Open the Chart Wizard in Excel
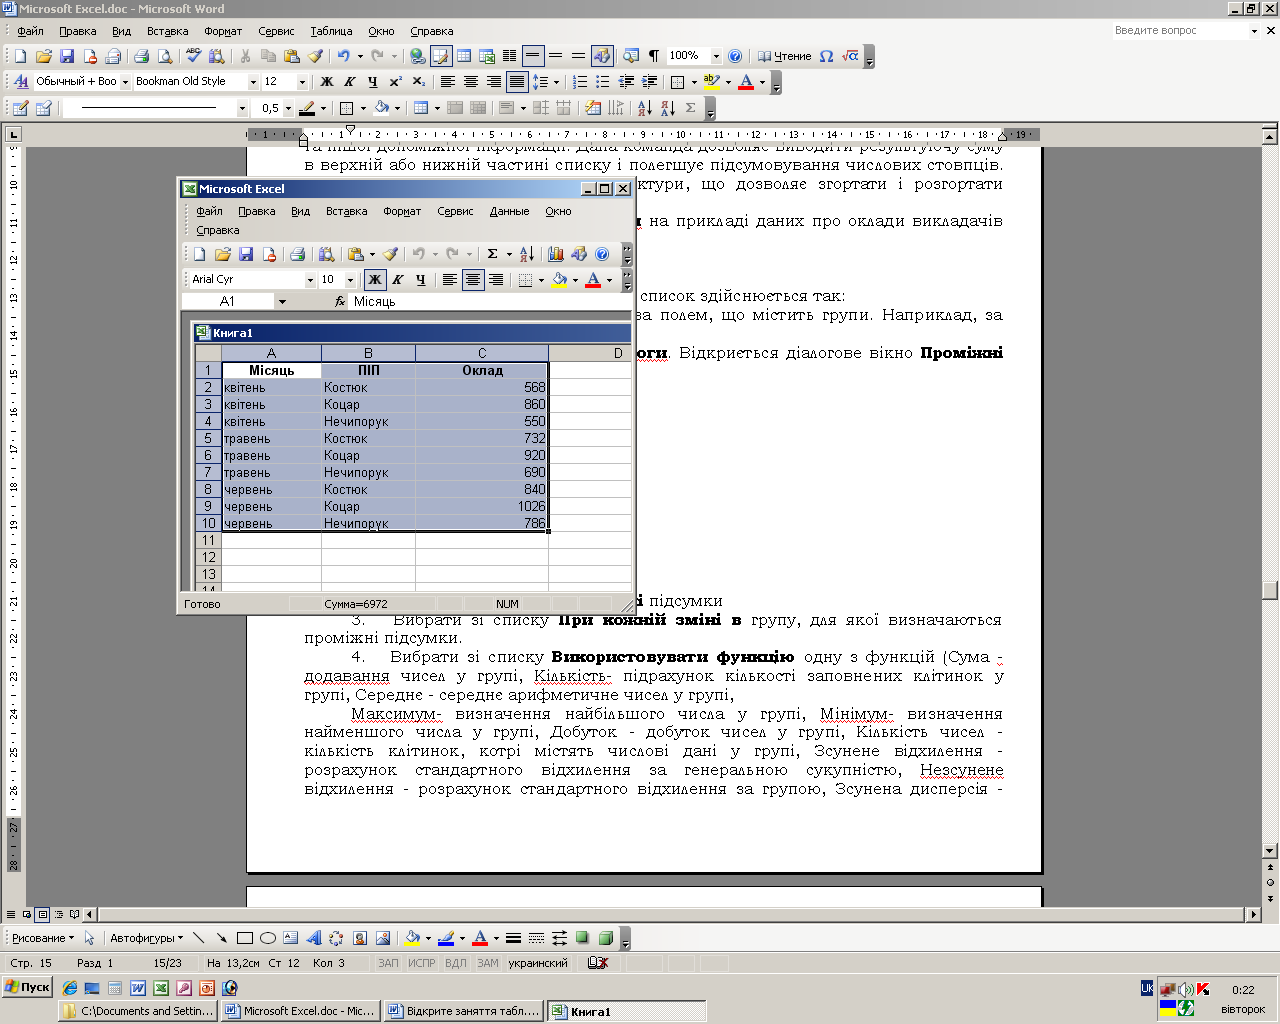 click(x=556, y=254)
